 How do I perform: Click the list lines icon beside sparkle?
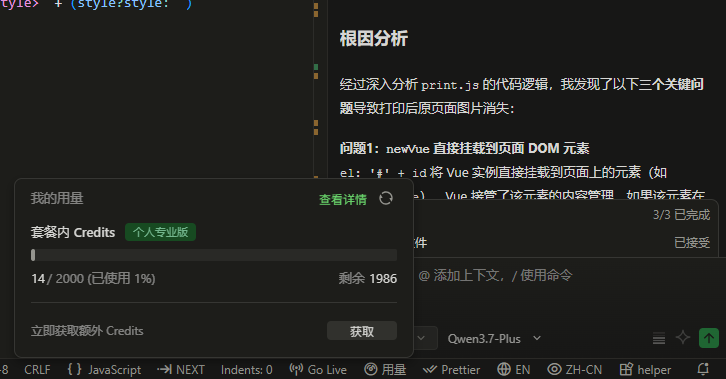pos(659,338)
